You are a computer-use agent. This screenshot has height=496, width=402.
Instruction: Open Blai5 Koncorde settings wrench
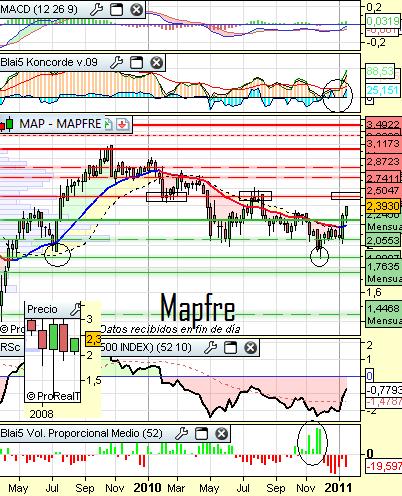pyautogui.click(x=117, y=62)
